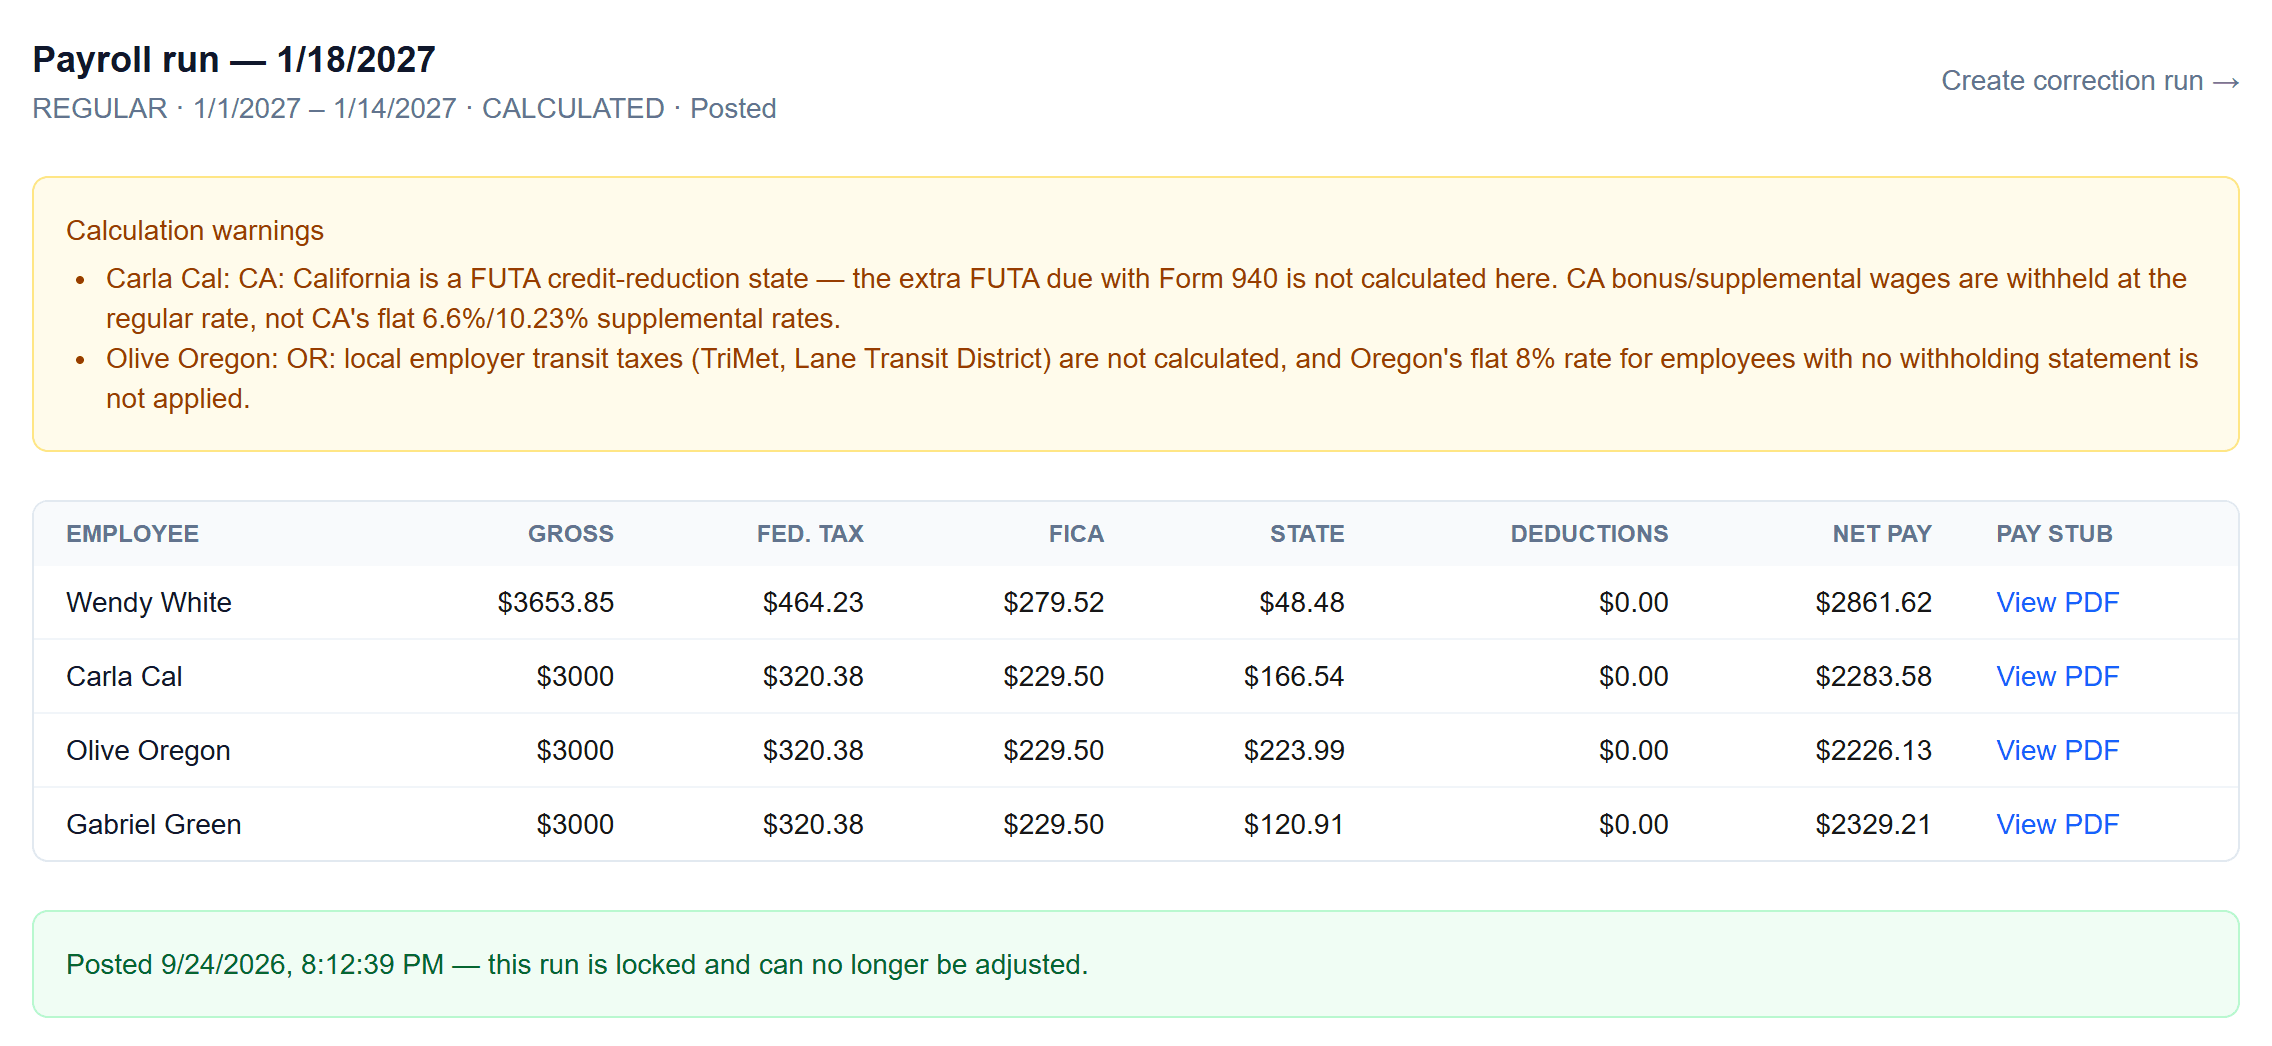Select Wendy White's gross $3653.85

tap(556, 602)
